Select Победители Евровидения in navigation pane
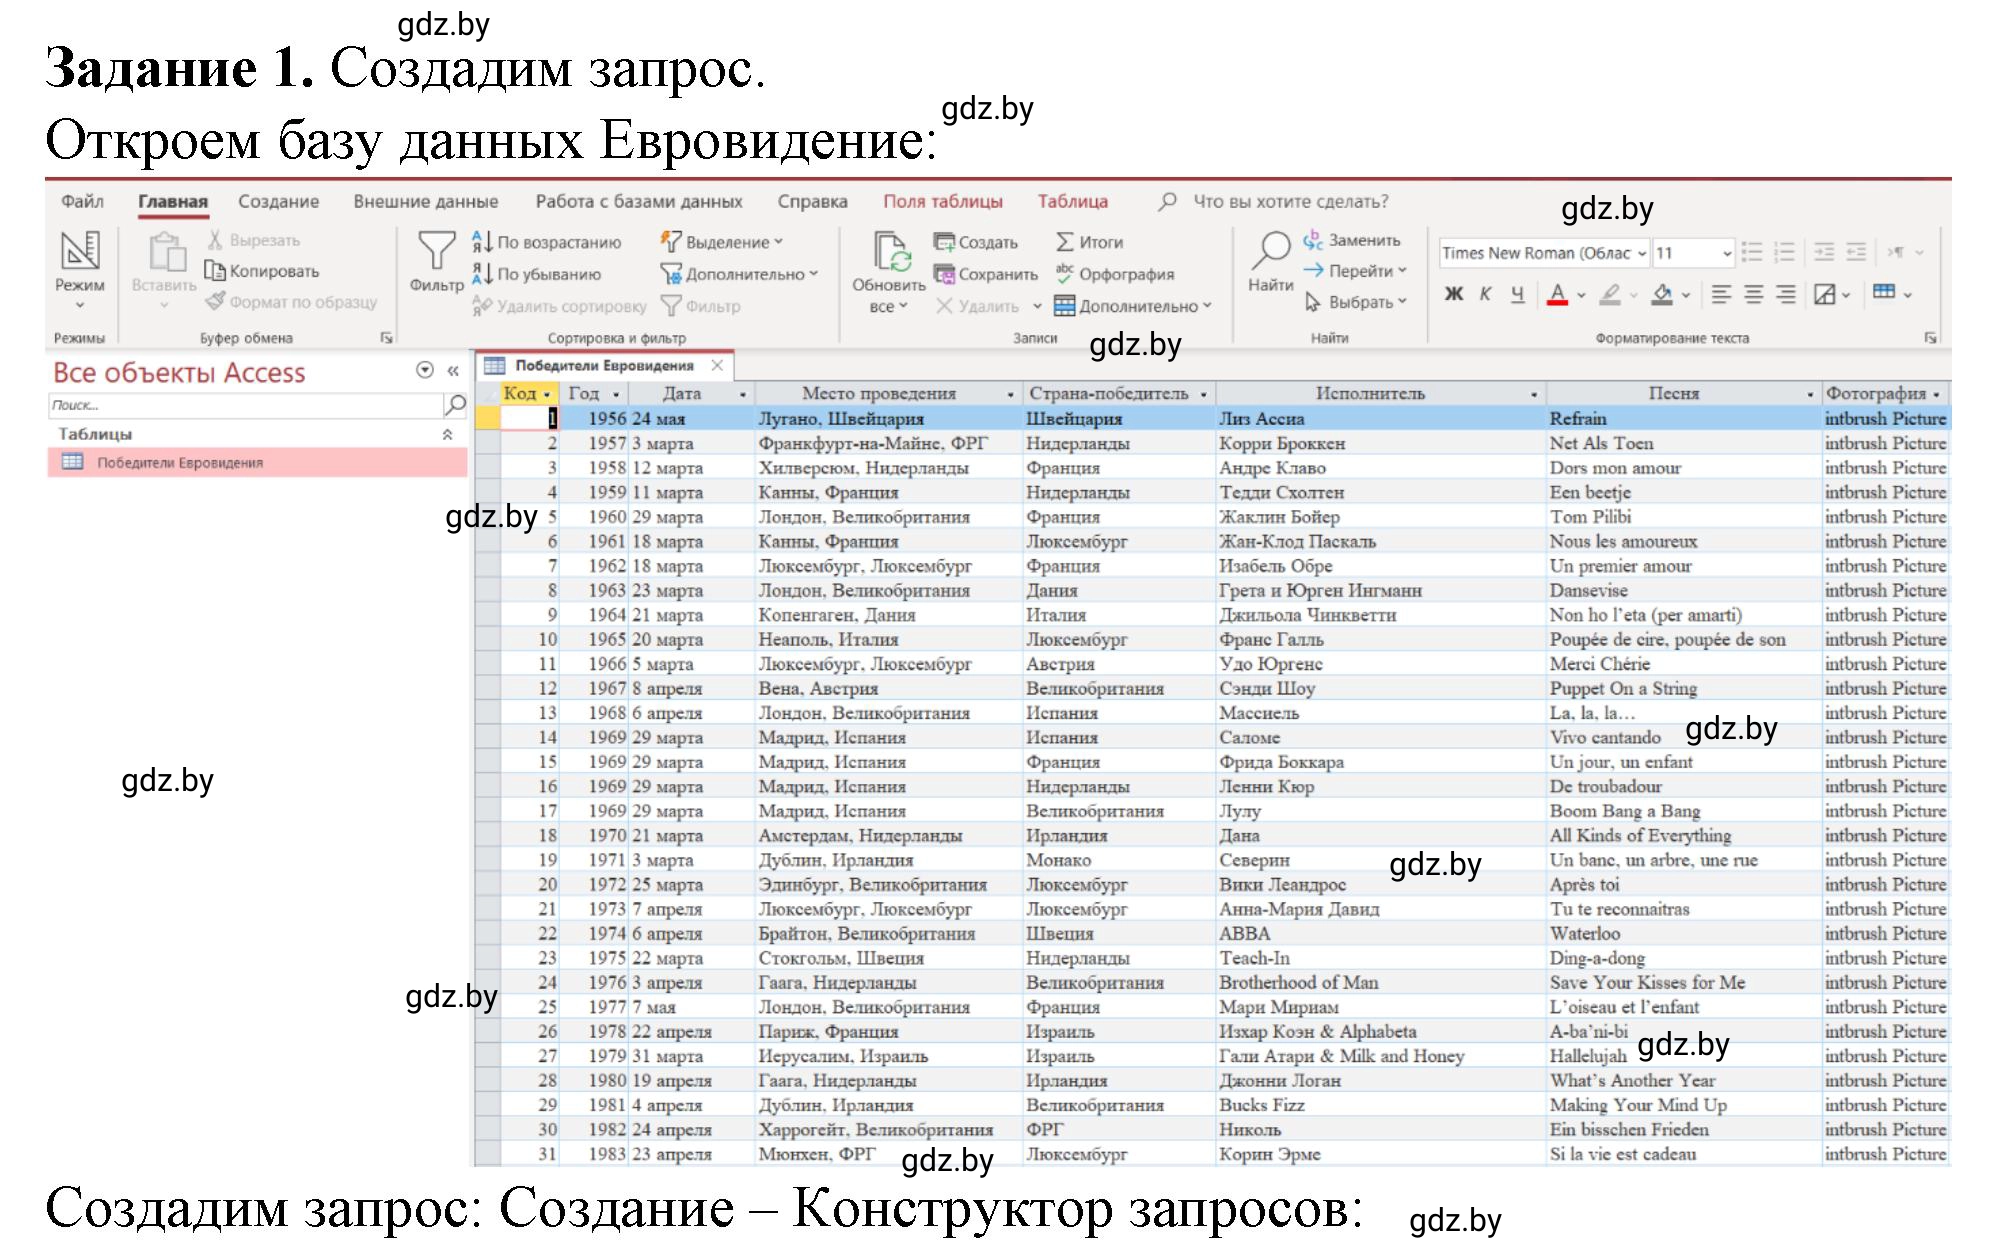Screen dimensions: 2008x1253 pyautogui.click(x=257, y=462)
